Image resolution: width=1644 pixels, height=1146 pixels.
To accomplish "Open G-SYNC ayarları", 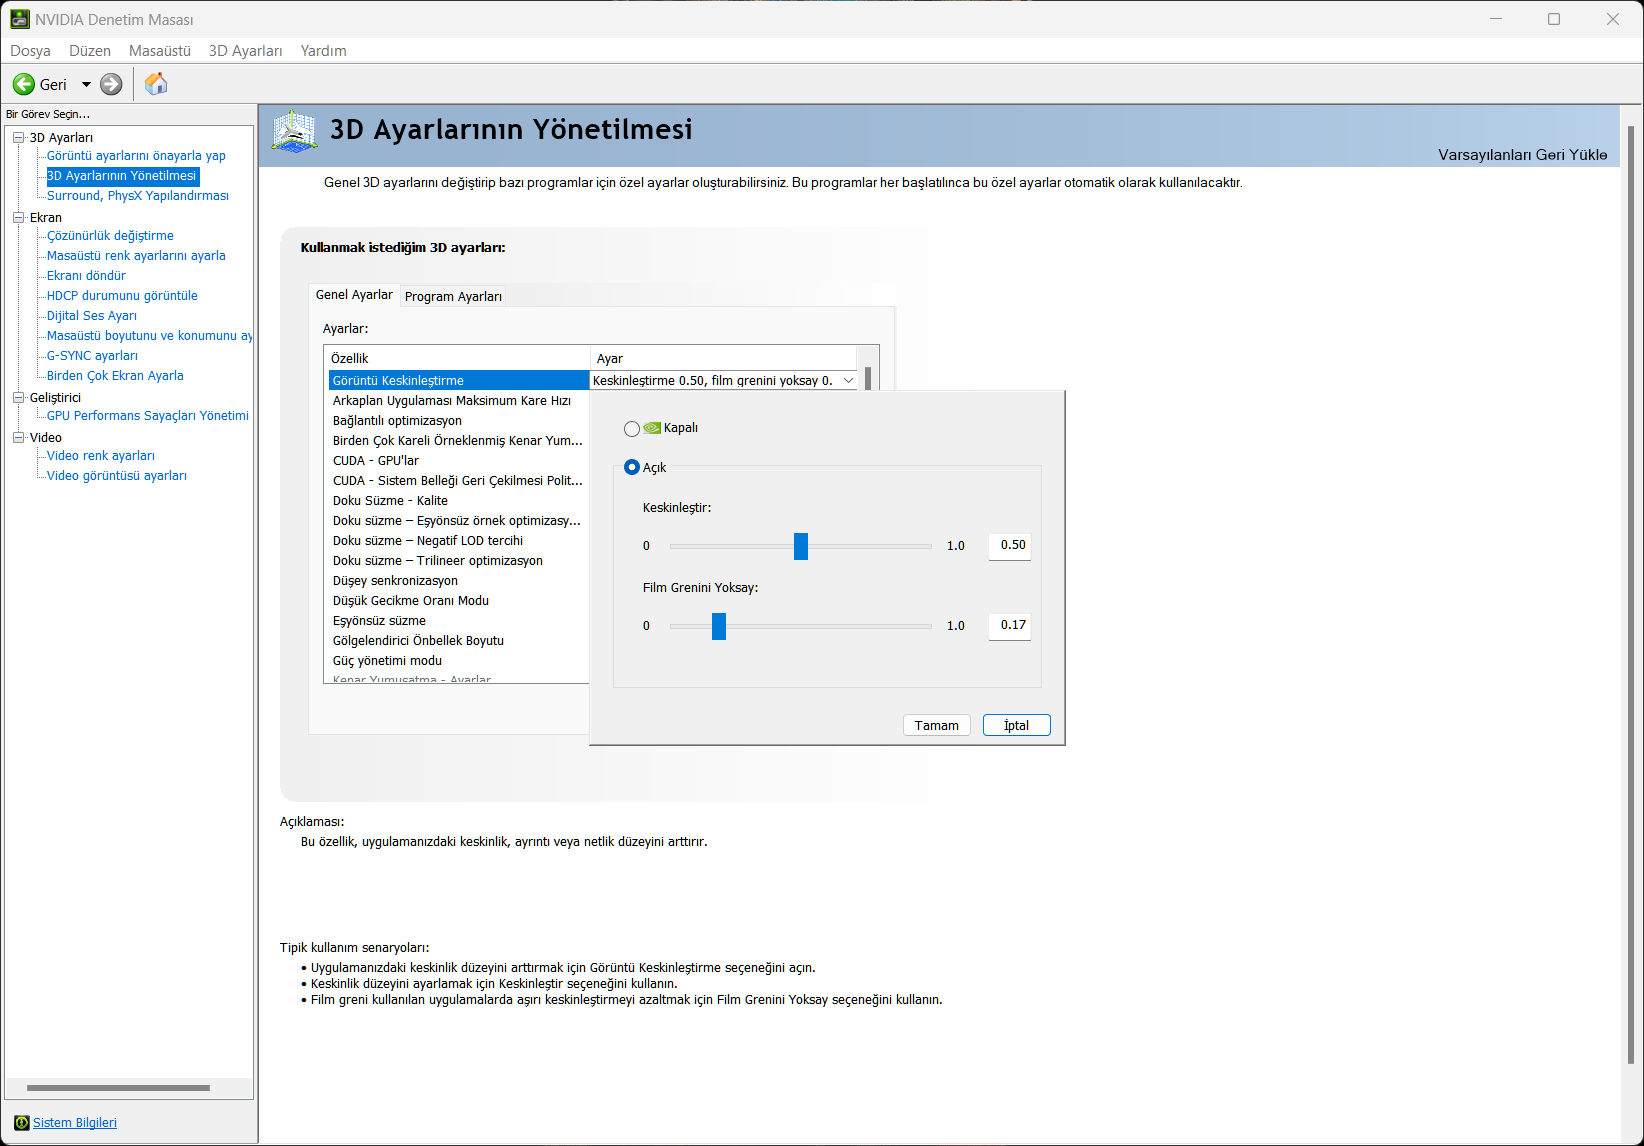I will (92, 356).
